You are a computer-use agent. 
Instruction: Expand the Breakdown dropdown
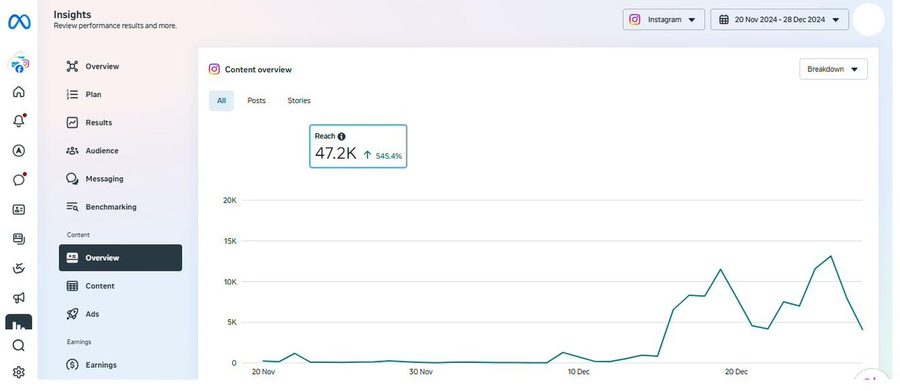tap(833, 69)
